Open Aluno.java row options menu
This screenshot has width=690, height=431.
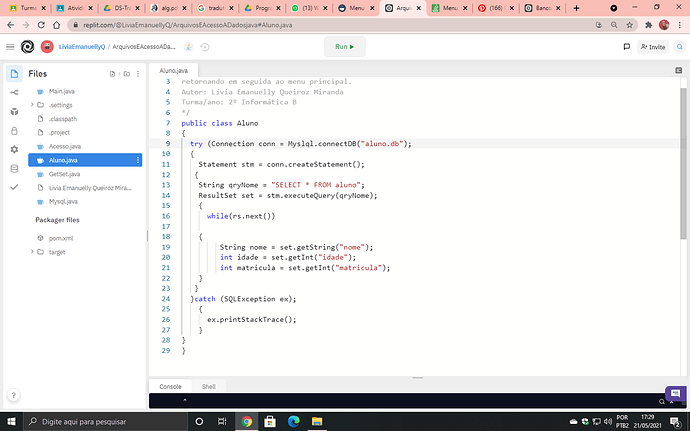pyautogui.click(x=138, y=160)
